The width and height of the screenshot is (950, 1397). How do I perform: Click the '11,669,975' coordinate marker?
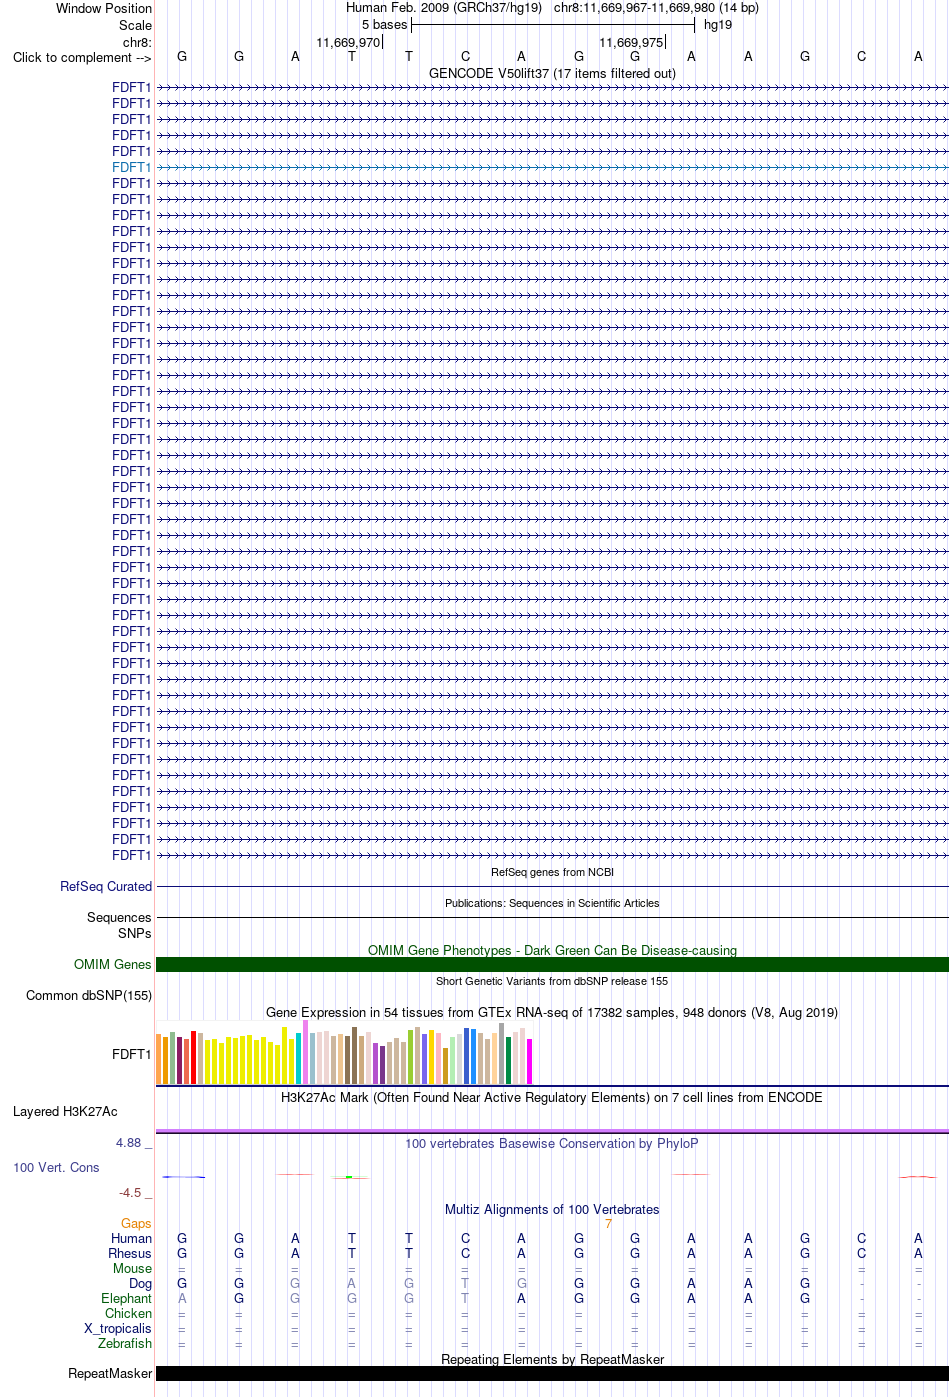(631, 43)
